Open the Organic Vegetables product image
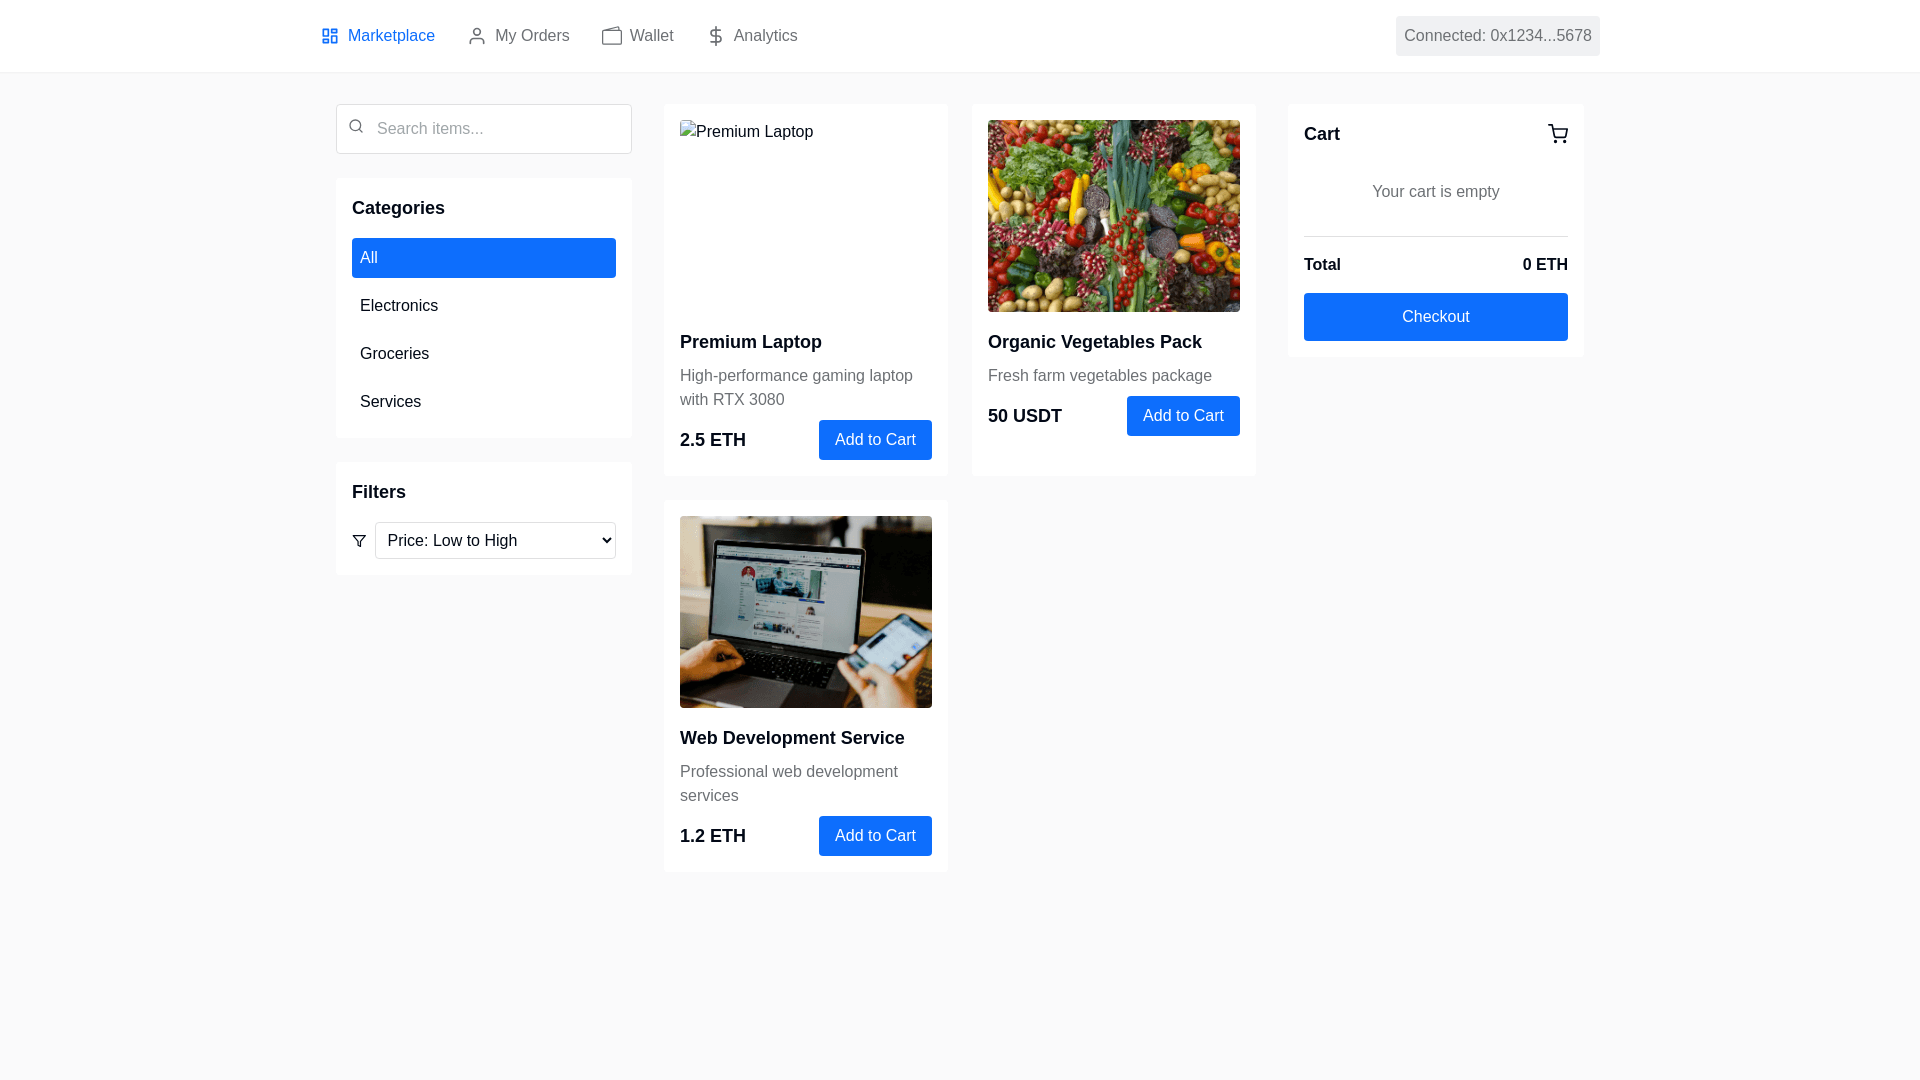Screen dimensions: 1920x1080 (x=1114, y=216)
